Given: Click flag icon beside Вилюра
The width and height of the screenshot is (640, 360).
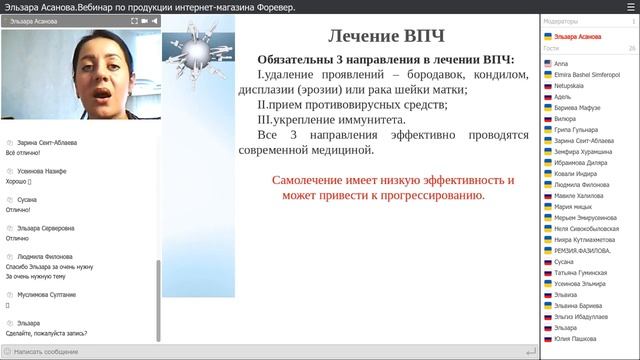Looking at the screenshot, I should coord(548,119).
